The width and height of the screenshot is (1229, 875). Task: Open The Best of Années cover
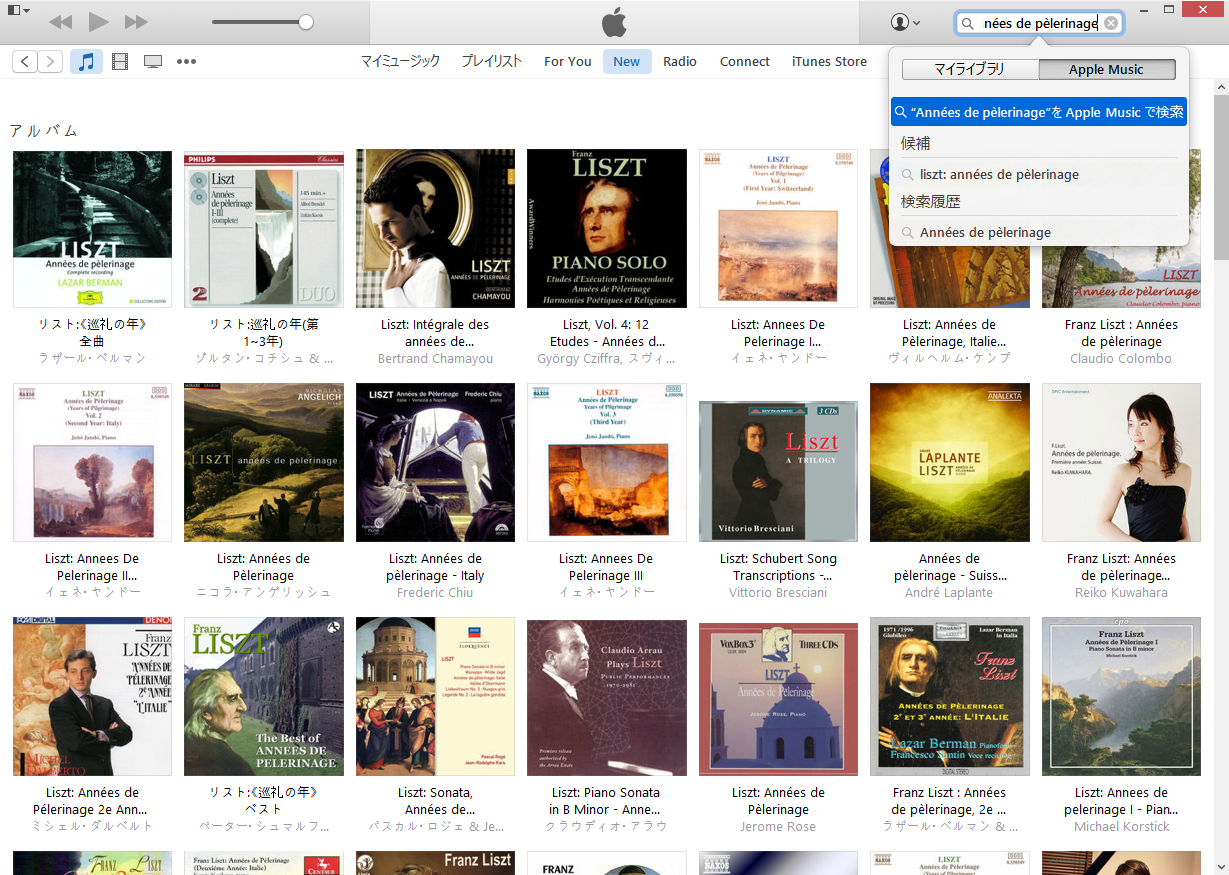coord(264,696)
